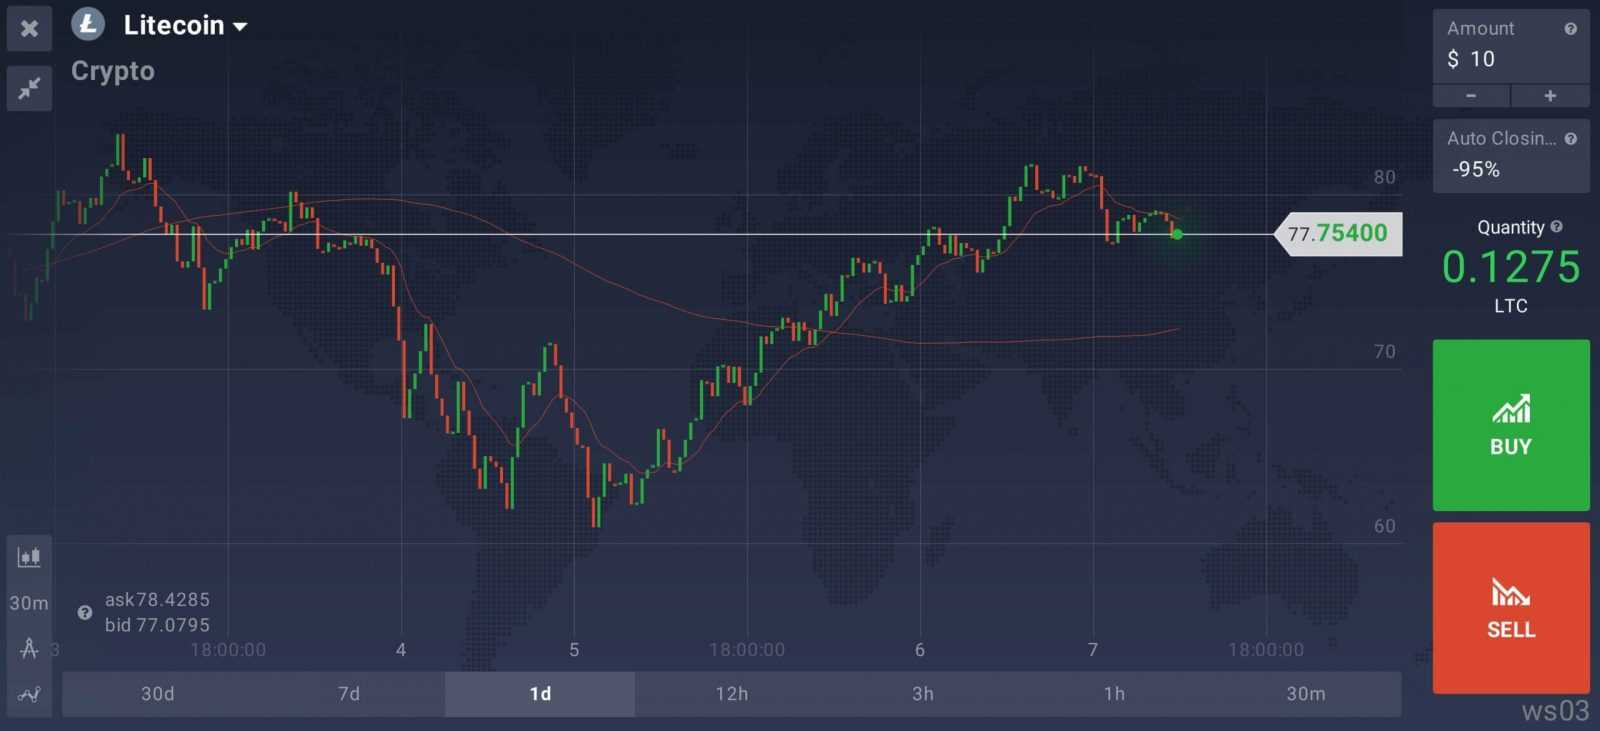The image size is (1600, 731).
Task: Switch to the 30d time range
Action: (157, 694)
